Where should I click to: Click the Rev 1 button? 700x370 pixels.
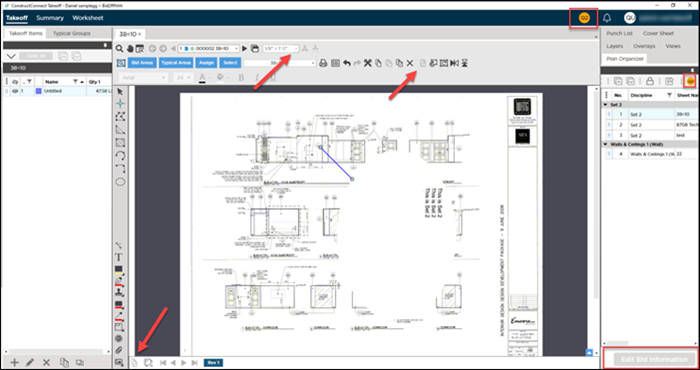pos(213,362)
